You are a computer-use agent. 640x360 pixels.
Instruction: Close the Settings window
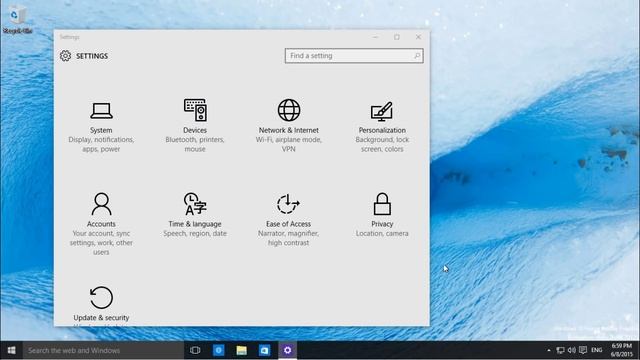418,37
